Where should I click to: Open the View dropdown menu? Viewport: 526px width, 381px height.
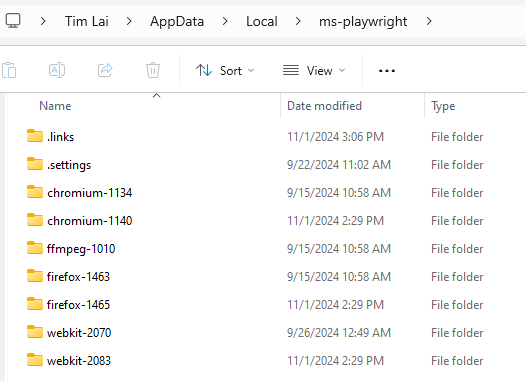[314, 71]
